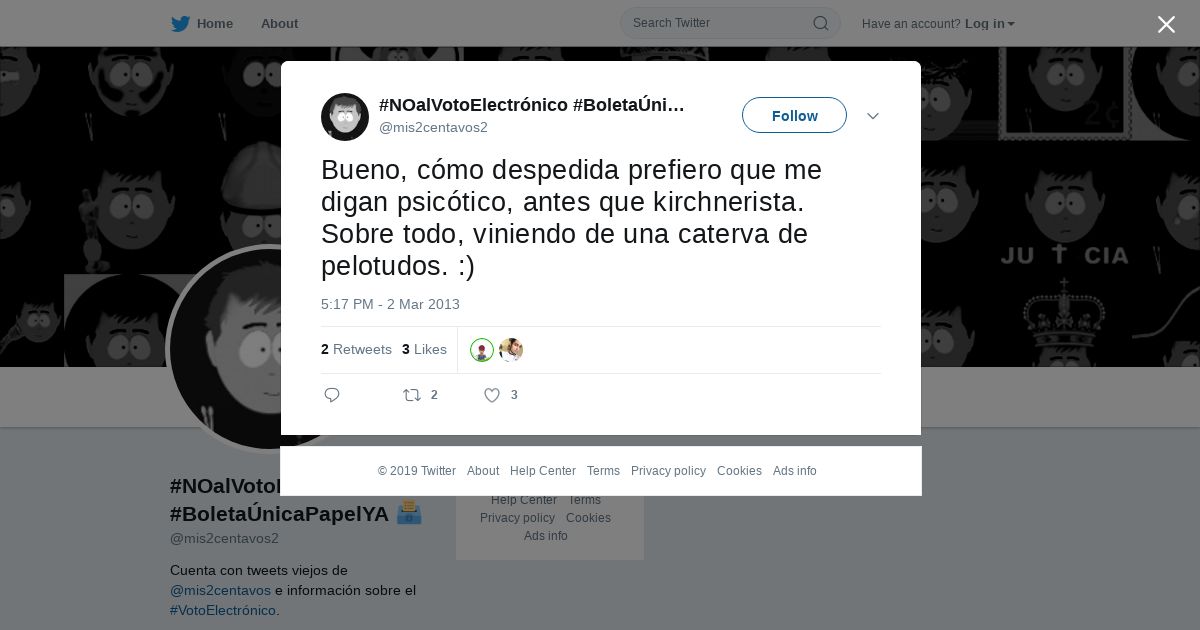1200x630 pixels.
Task: Like the tweet with heart icon
Action: 492,395
